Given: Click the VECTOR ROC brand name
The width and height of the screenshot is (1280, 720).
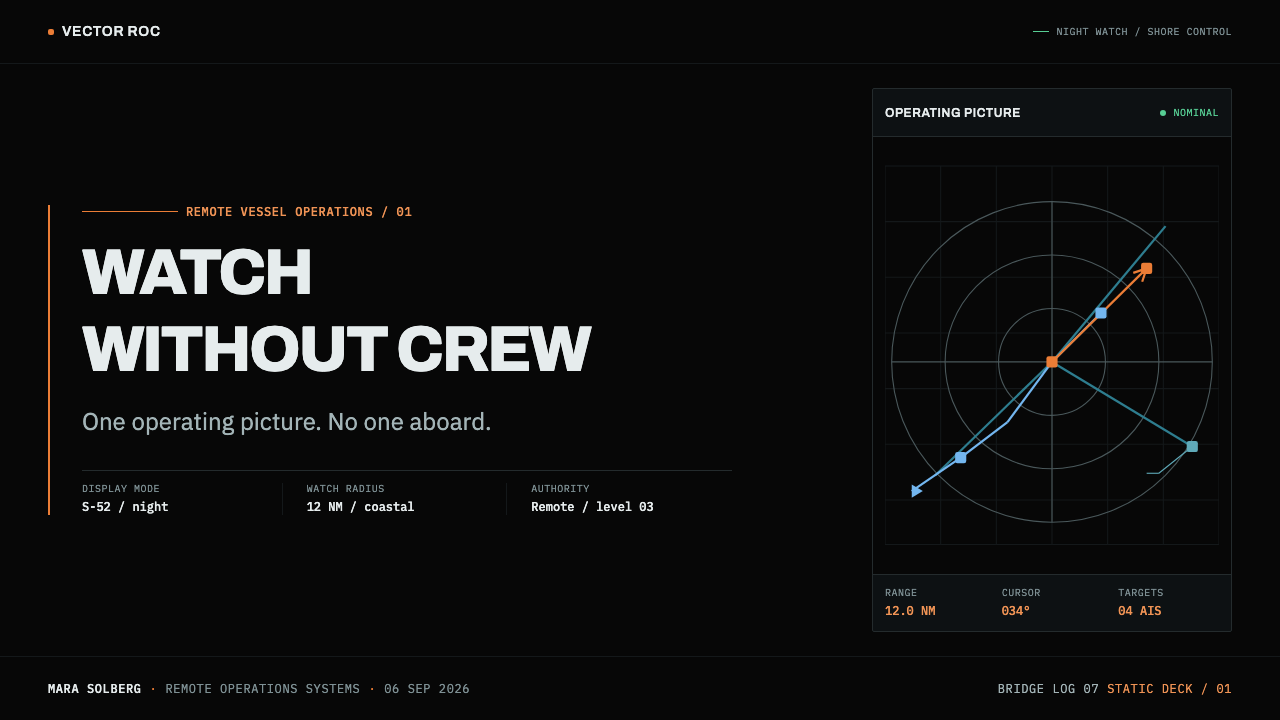Looking at the screenshot, I should 111,32.
